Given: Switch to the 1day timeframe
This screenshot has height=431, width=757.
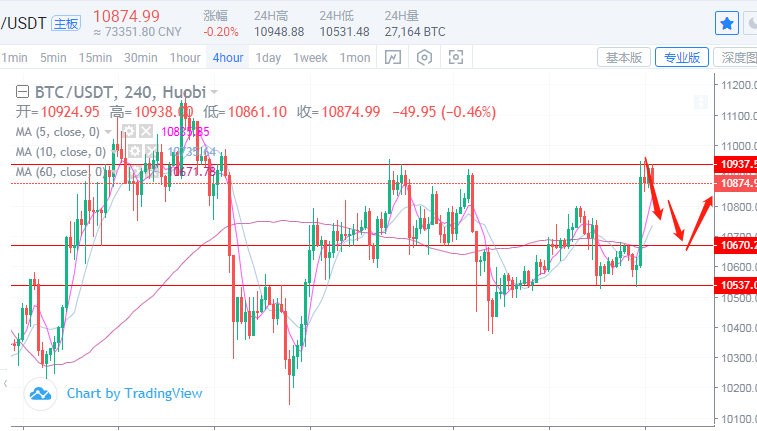Looking at the screenshot, I should point(268,57).
